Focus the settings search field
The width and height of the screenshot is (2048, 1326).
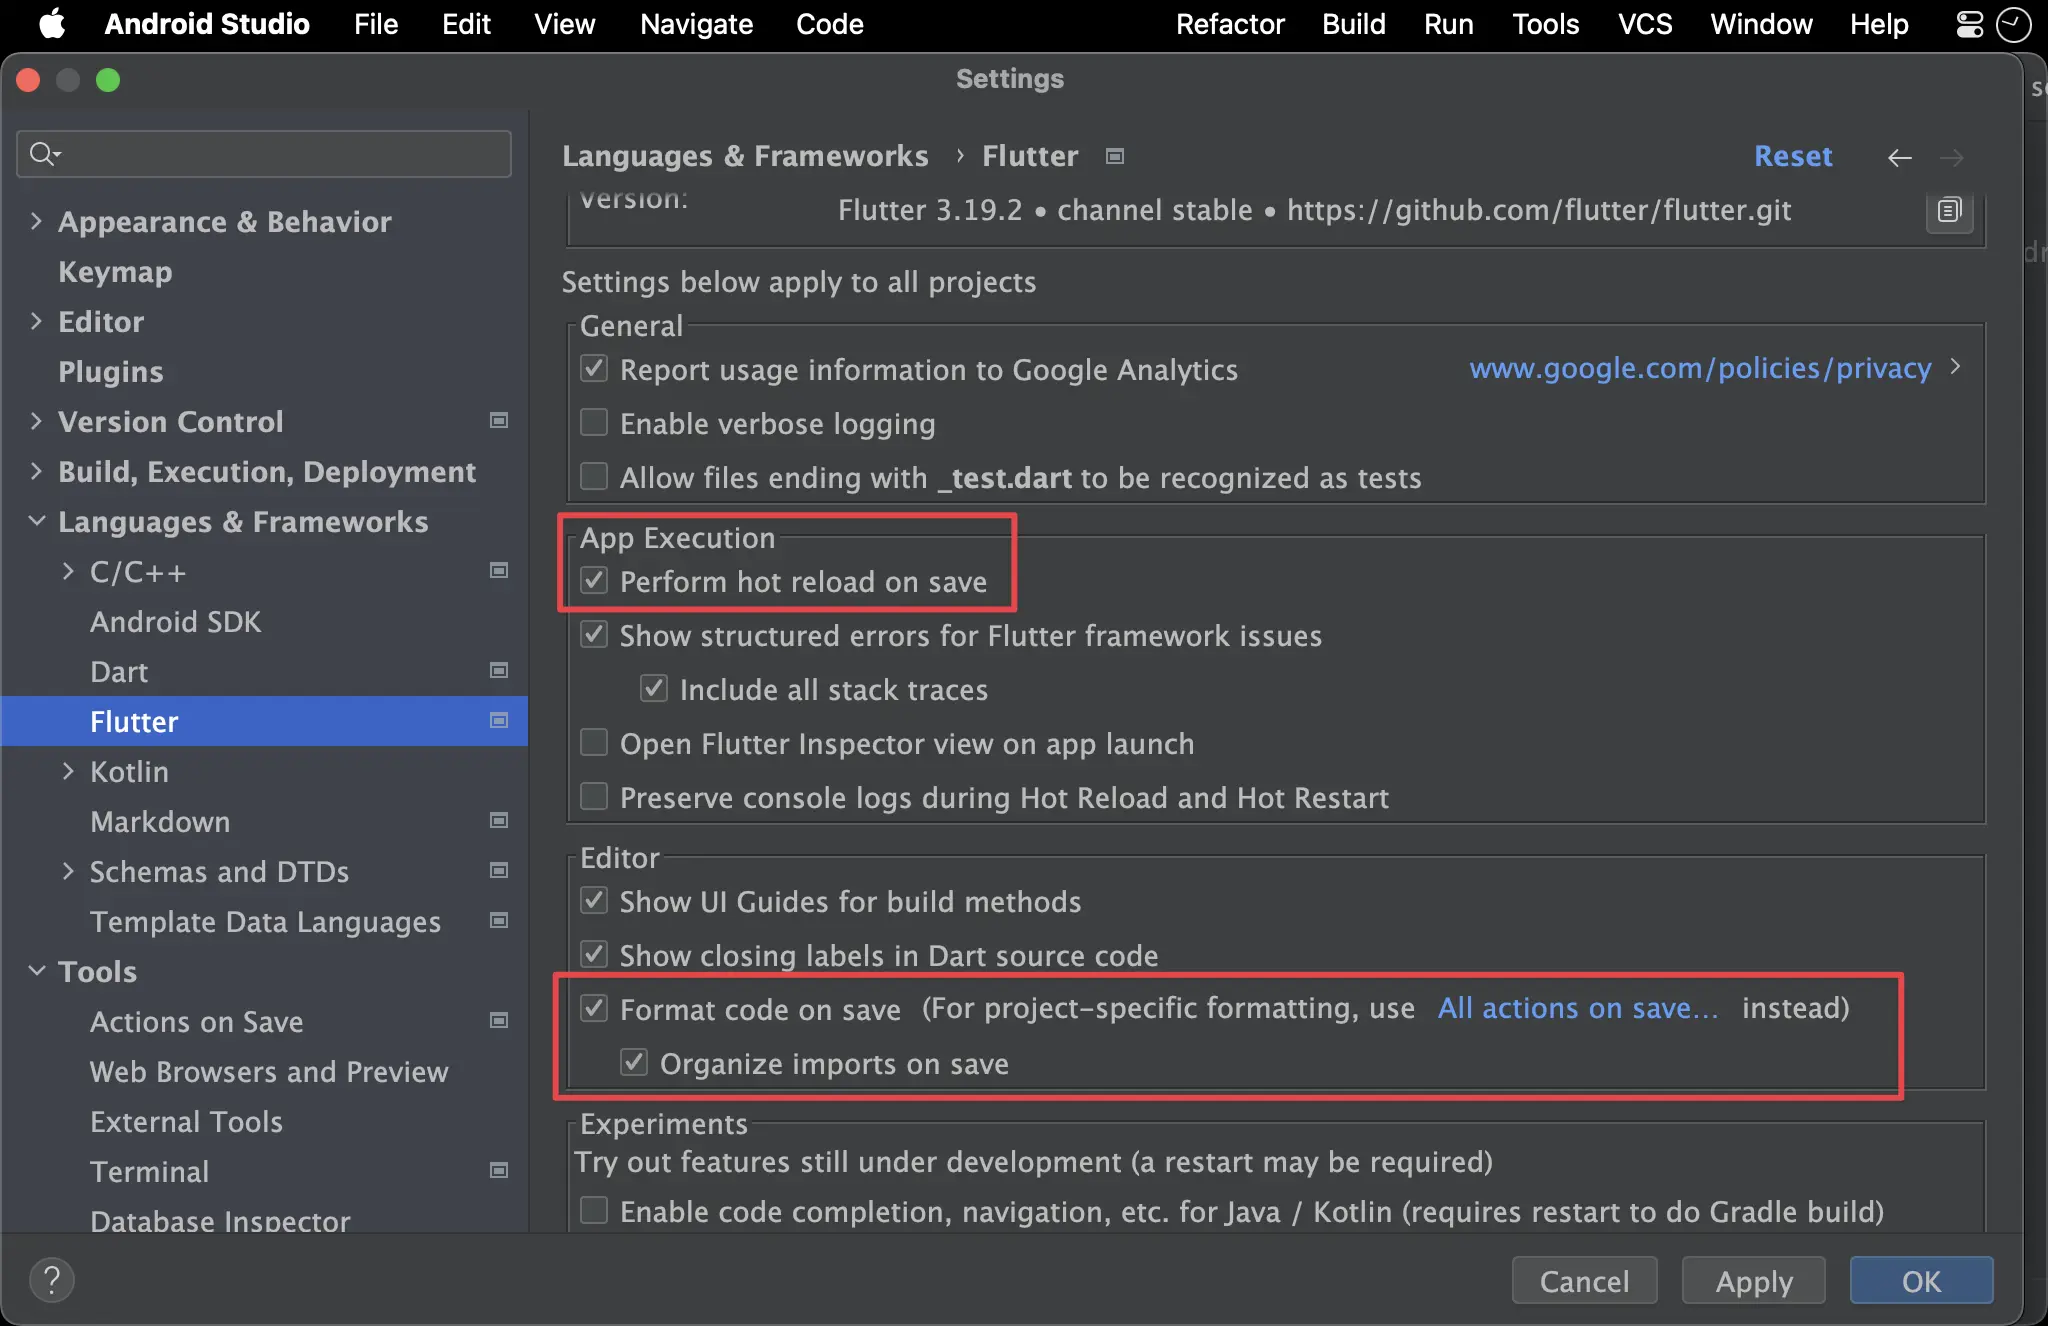tap(264, 154)
